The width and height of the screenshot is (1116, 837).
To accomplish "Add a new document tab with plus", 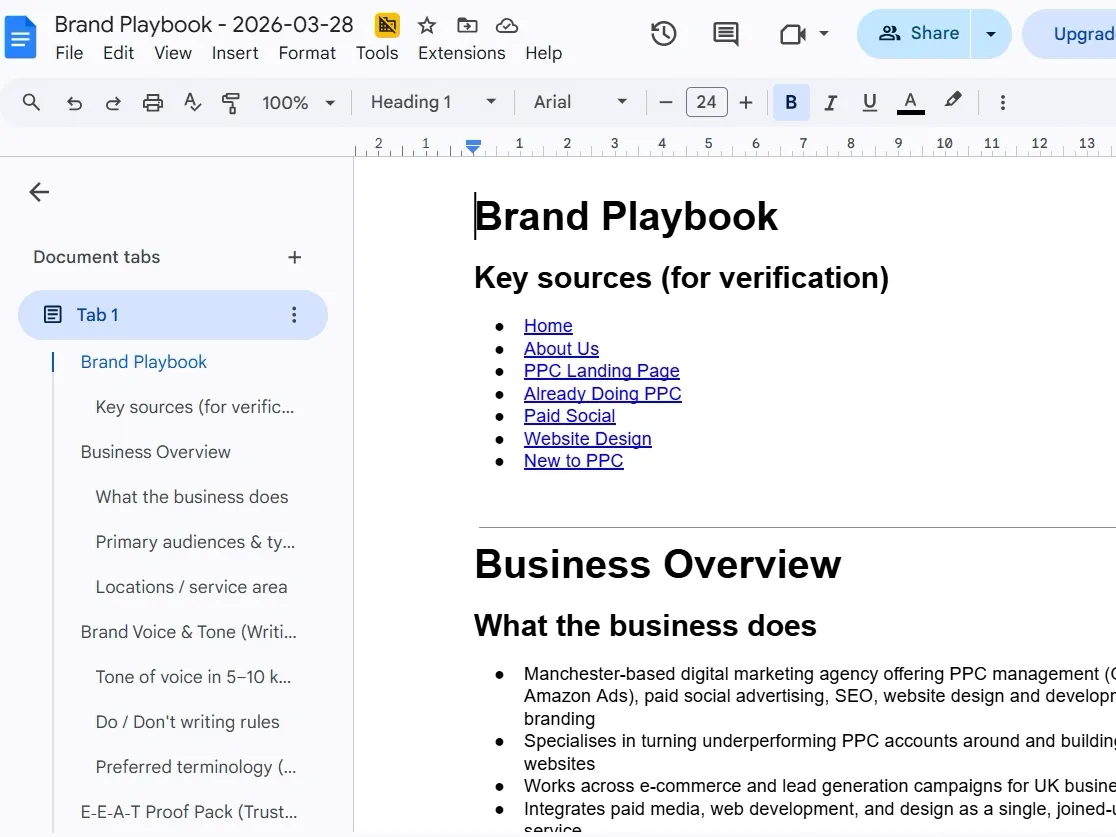I will pyautogui.click(x=294, y=257).
